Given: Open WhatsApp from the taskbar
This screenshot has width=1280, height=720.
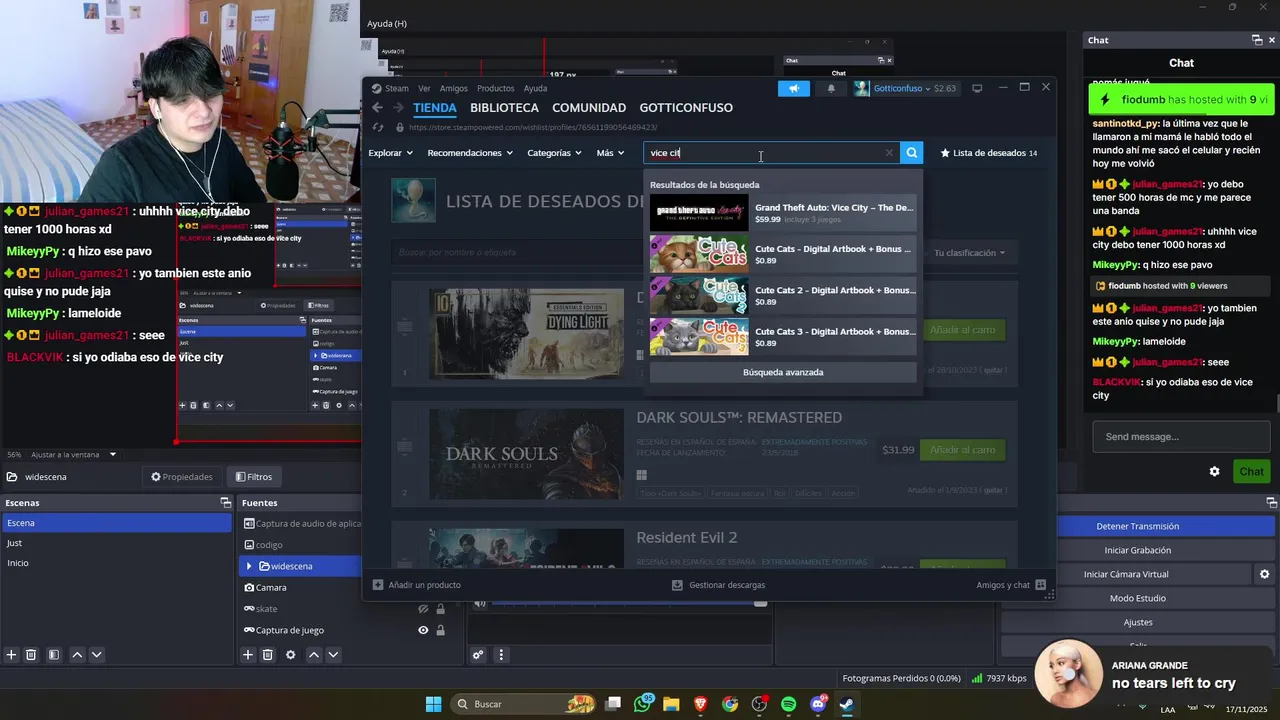Looking at the screenshot, I should click(x=643, y=704).
